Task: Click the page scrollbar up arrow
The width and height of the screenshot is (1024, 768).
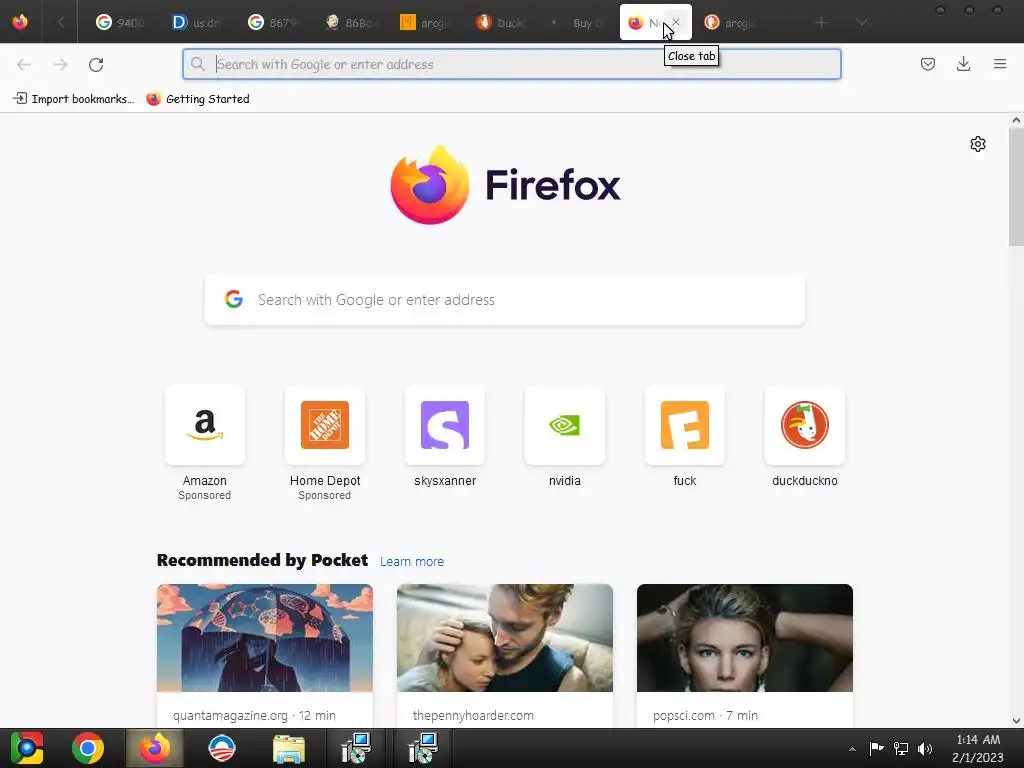Action: tap(1016, 120)
